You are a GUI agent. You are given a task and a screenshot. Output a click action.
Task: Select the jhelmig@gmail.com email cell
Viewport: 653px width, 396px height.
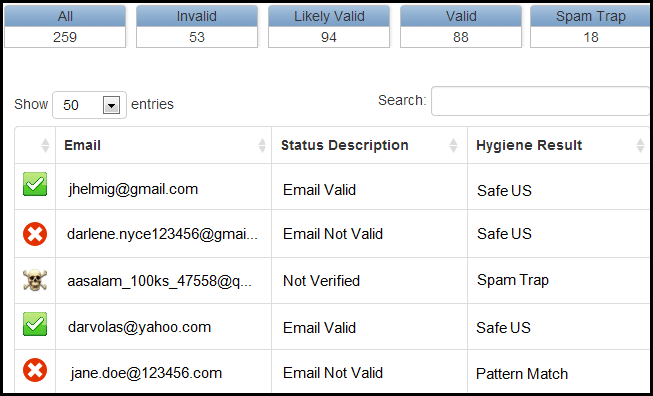tap(164, 187)
